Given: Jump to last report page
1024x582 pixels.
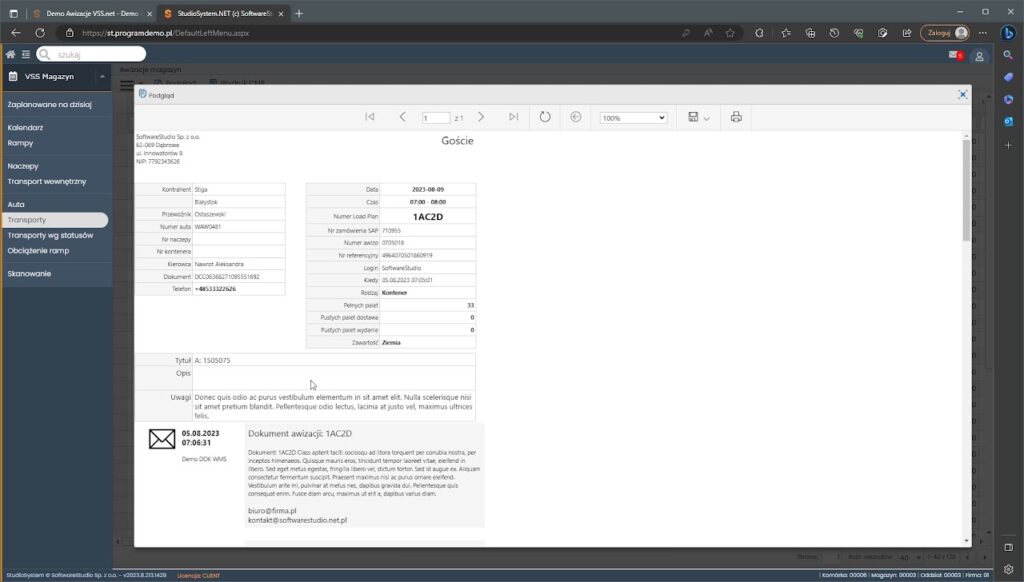Looking at the screenshot, I should [x=513, y=117].
